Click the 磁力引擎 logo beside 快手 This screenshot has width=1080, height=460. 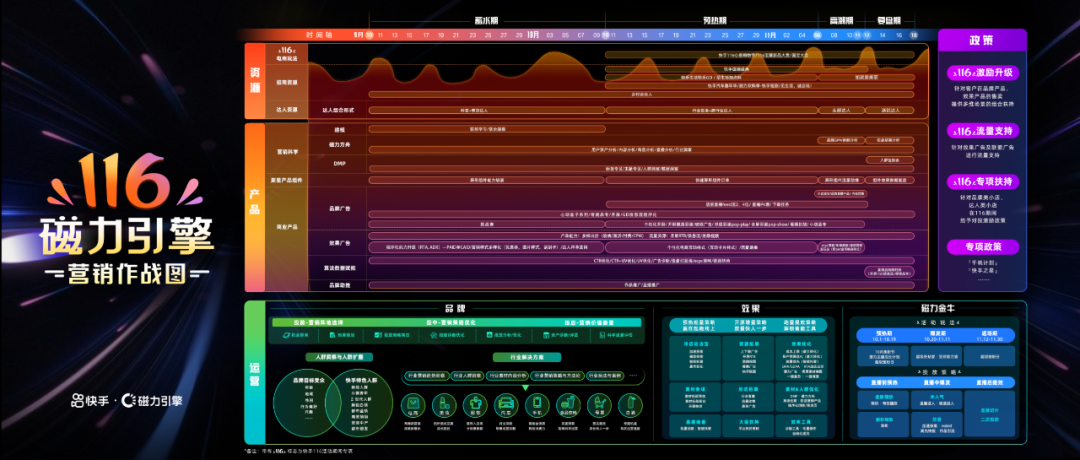152,402
